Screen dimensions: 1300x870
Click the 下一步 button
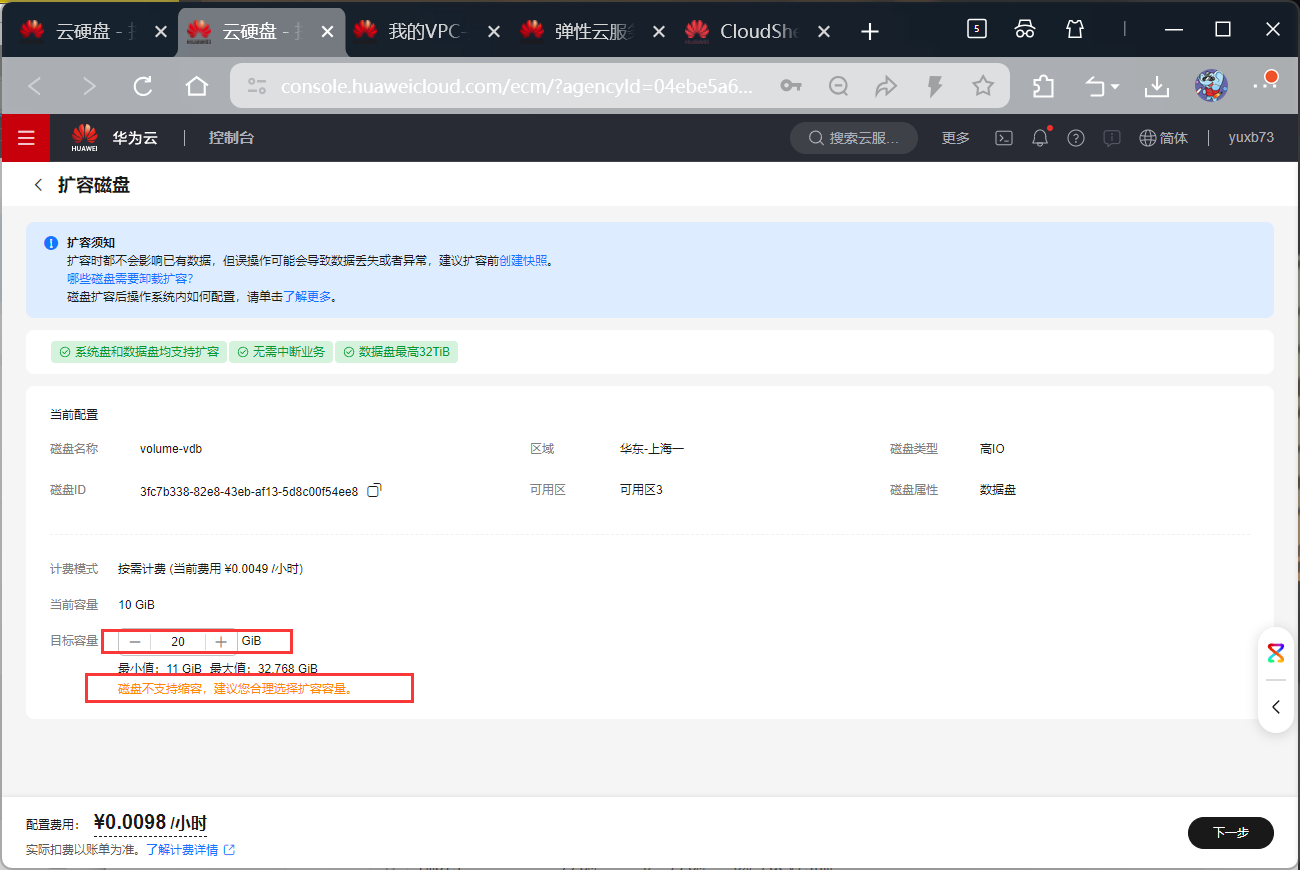[1230, 832]
